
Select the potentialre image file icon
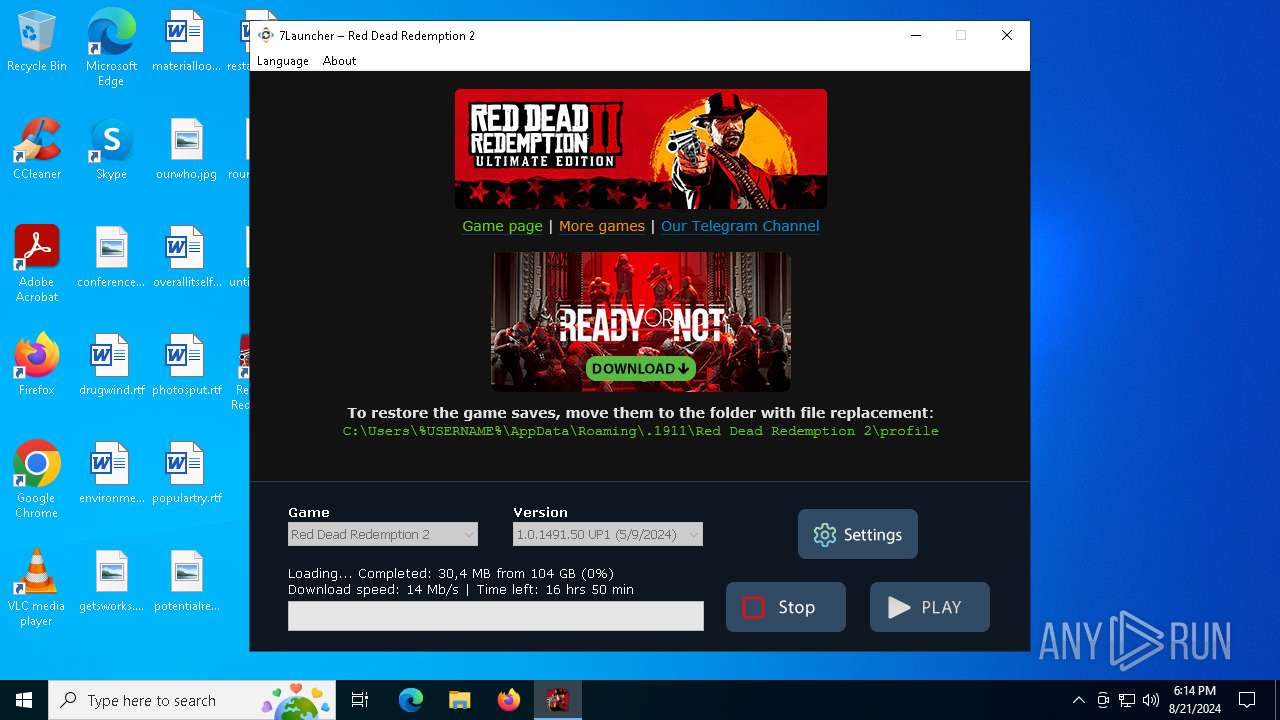tap(187, 580)
